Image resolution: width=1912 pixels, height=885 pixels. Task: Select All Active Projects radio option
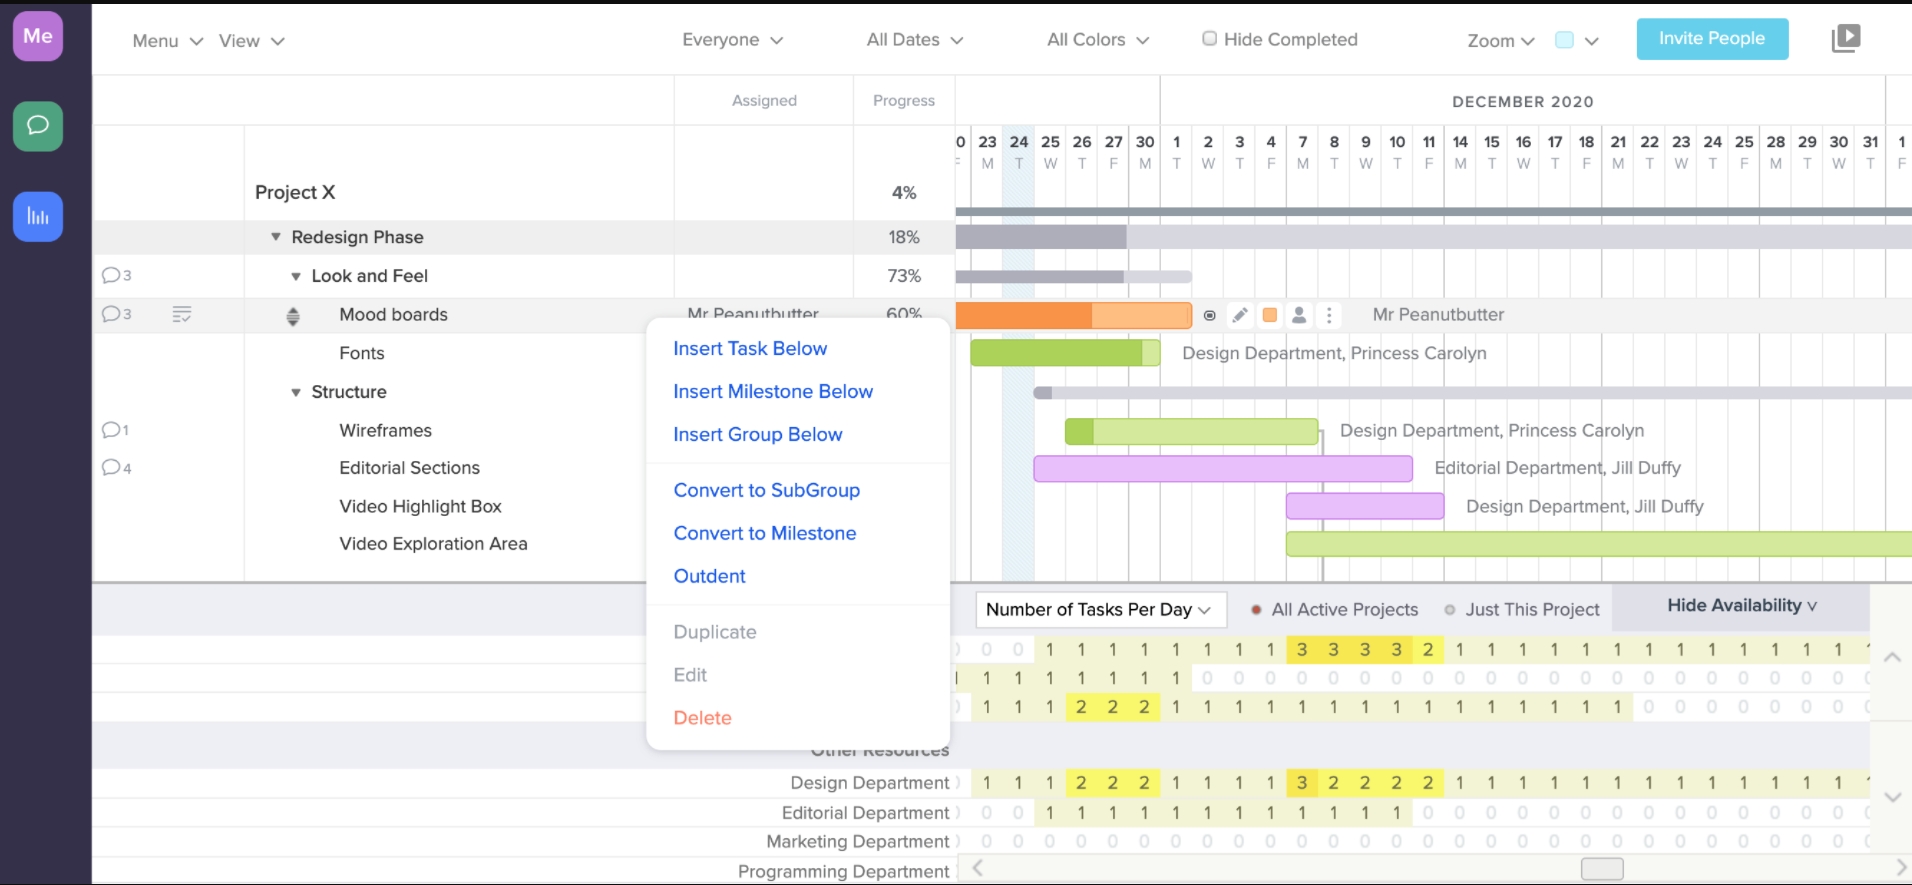[x=1256, y=610]
